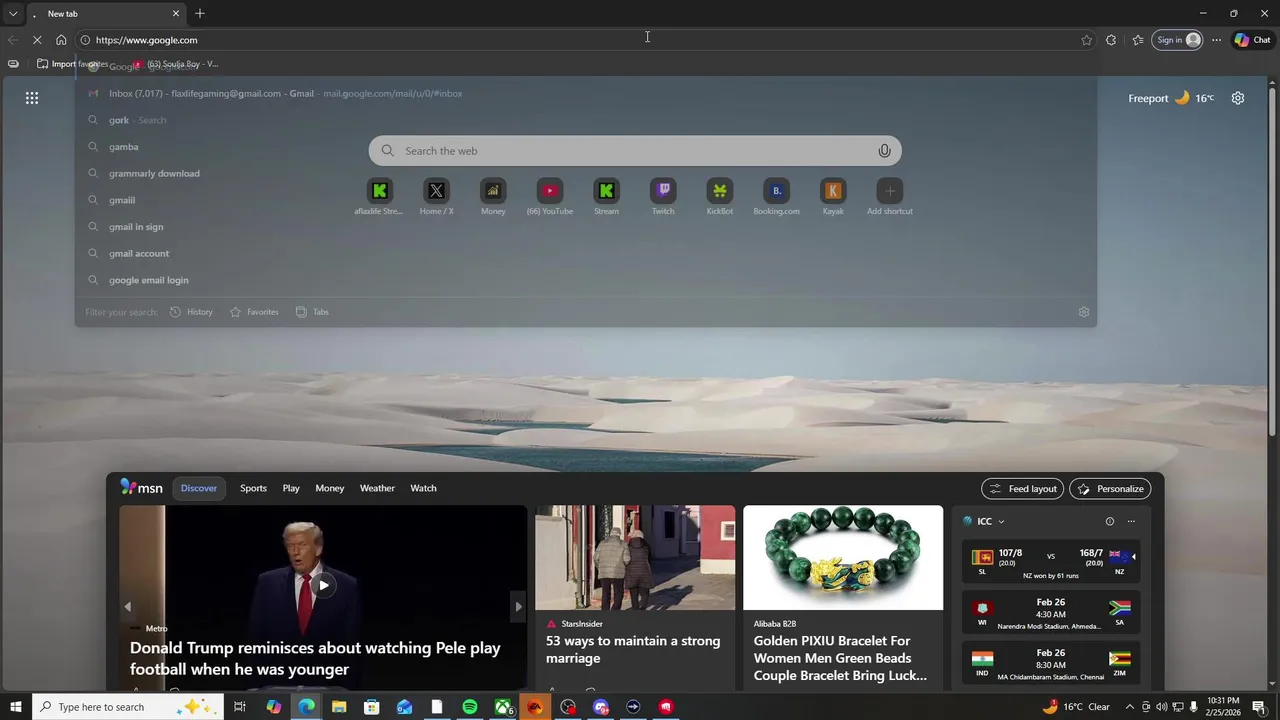
Task: Open the aflaxlife Stream shortcut
Action: click(379, 197)
